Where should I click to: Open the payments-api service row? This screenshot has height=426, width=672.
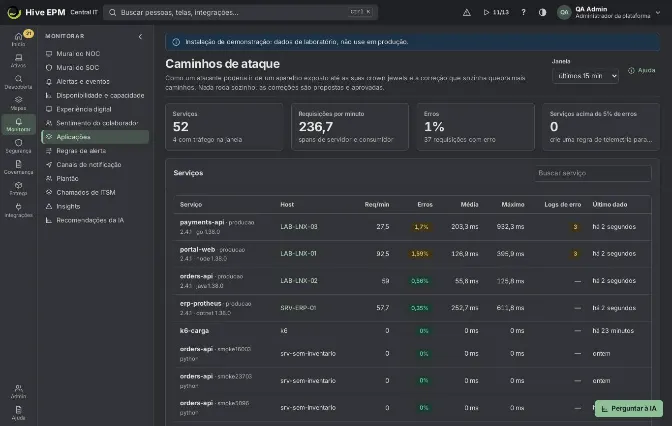pos(412,227)
